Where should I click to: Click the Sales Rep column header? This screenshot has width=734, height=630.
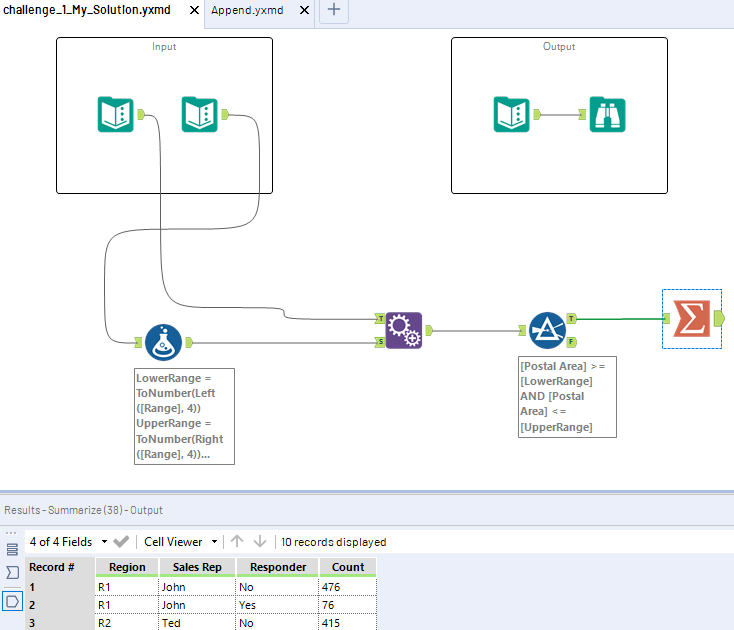(x=196, y=567)
